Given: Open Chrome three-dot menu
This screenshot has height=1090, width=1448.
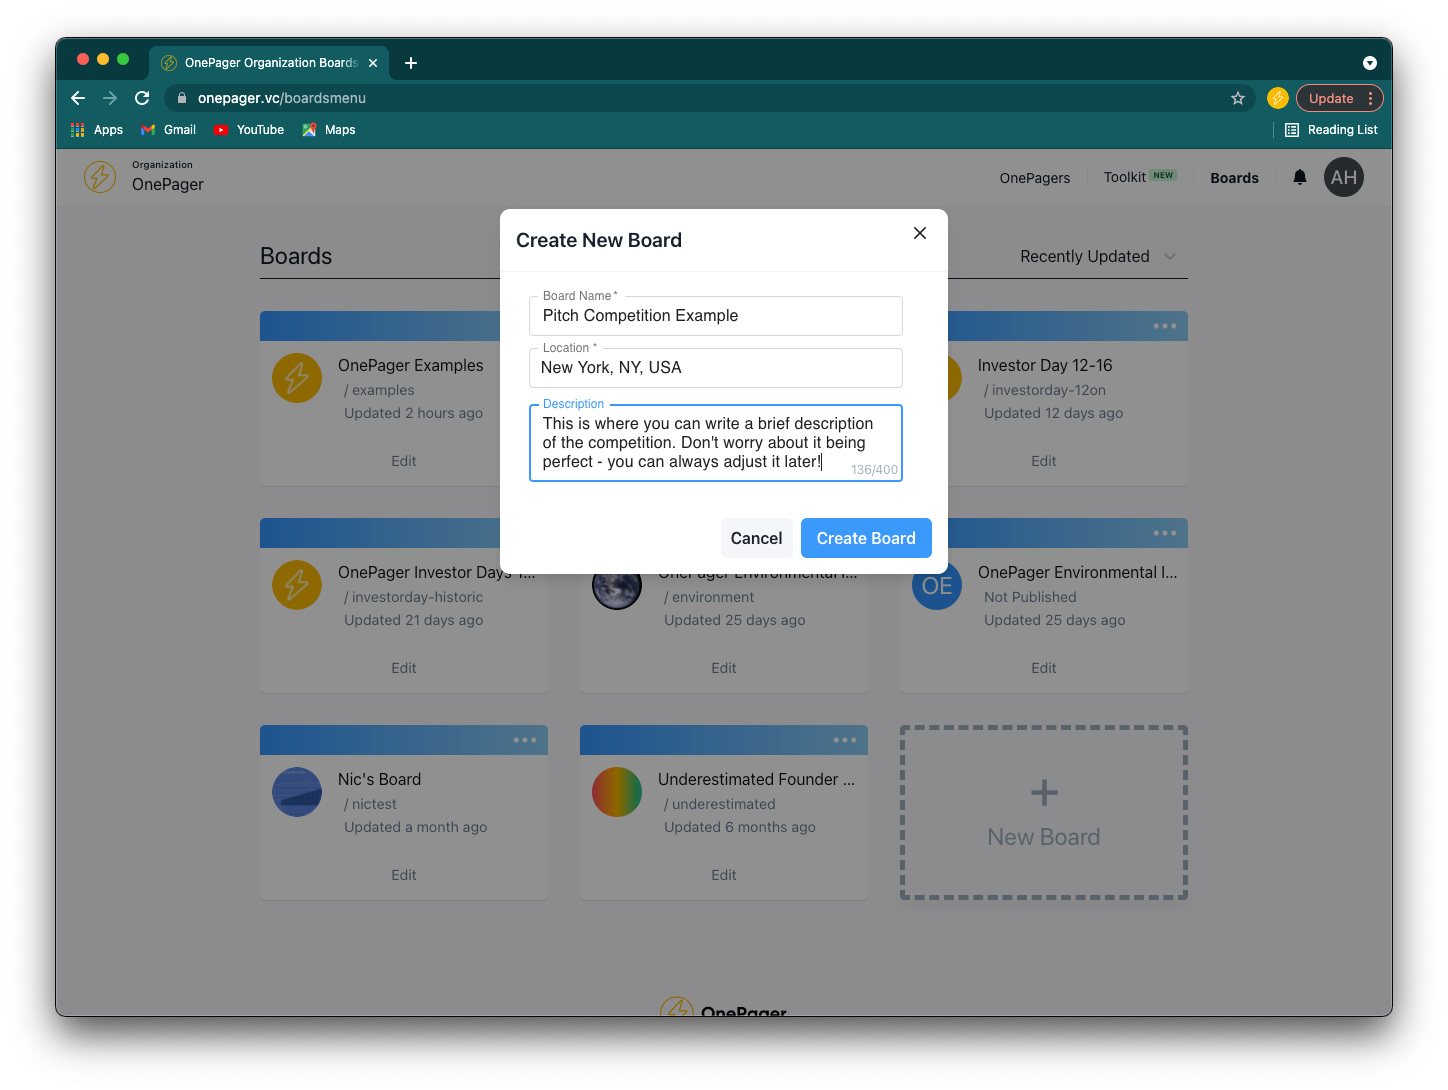Looking at the screenshot, I should [1371, 98].
